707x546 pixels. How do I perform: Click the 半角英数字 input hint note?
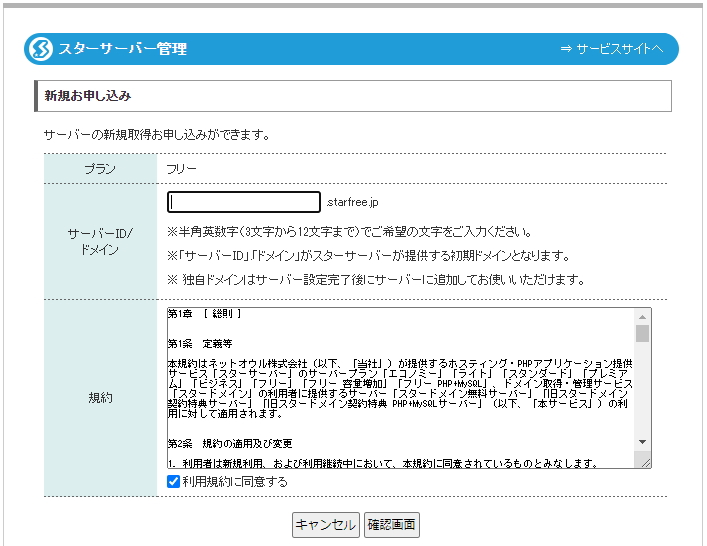350,232
